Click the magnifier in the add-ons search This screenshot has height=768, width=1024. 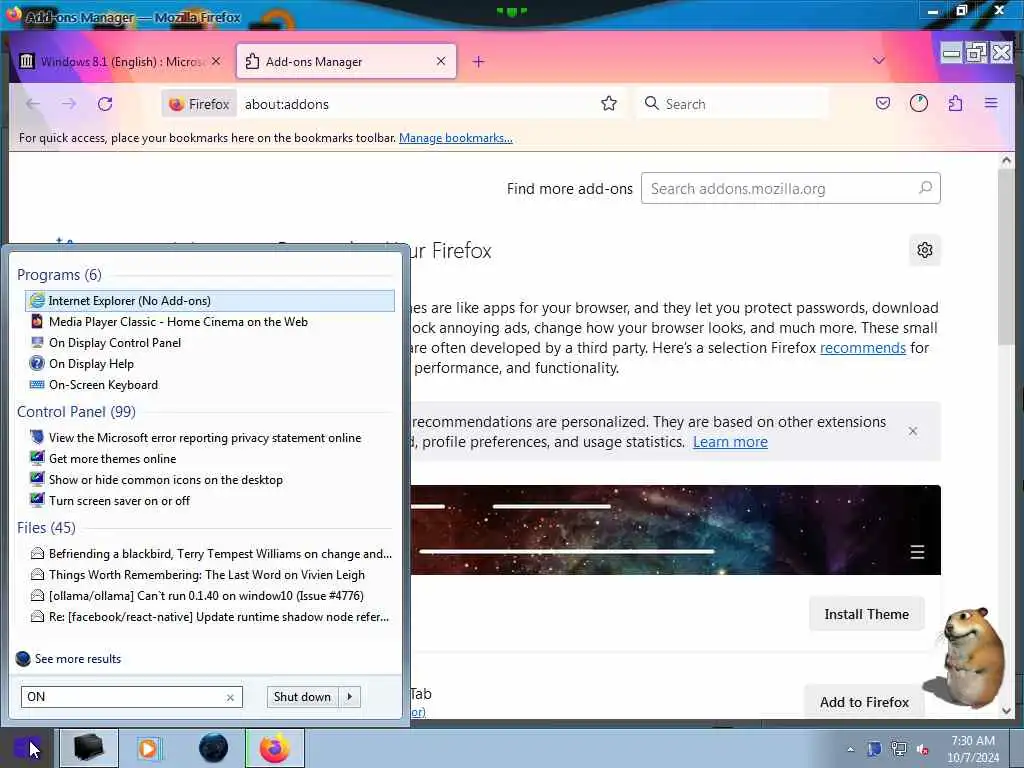click(925, 188)
